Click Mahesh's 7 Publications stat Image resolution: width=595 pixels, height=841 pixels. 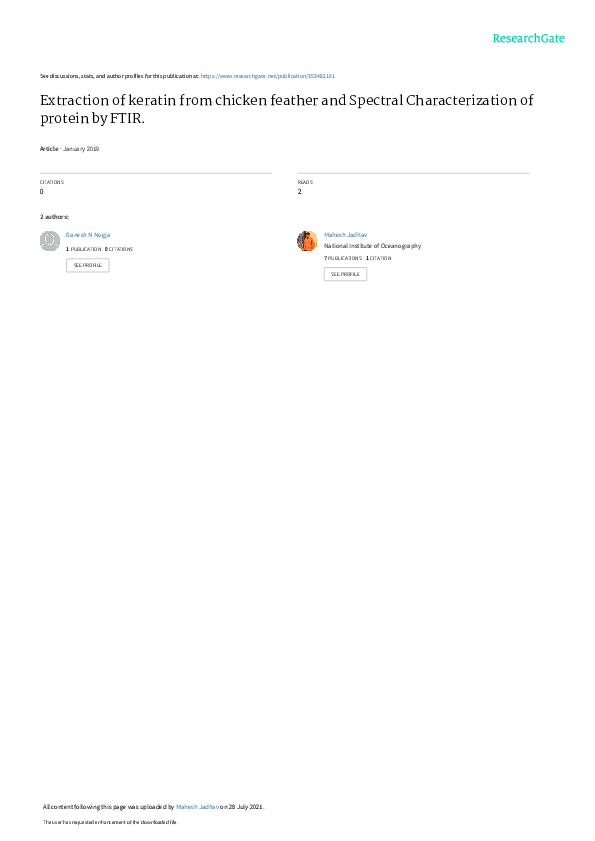pos(343,258)
